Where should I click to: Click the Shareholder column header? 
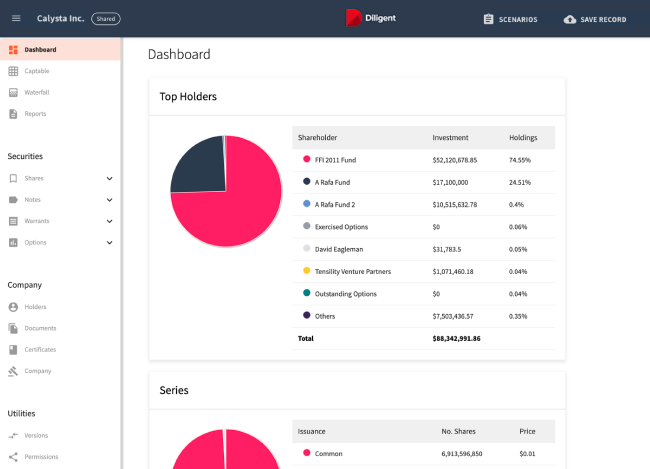[317, 138]
